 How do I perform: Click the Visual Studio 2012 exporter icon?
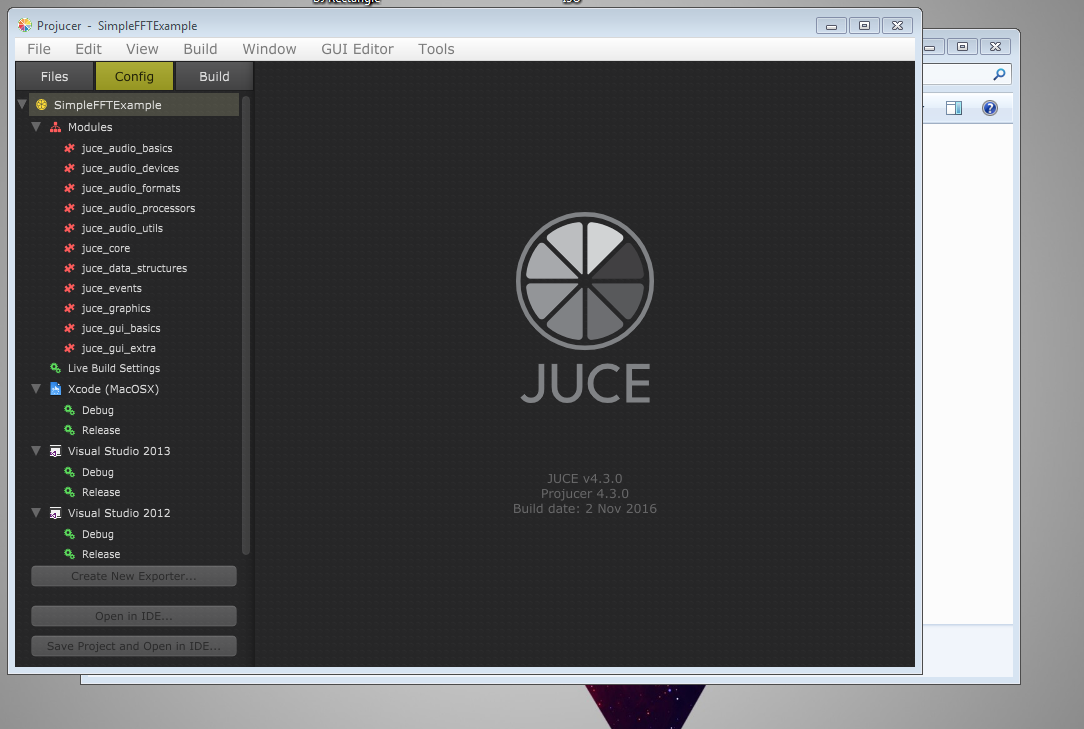[x=55, y=513]
